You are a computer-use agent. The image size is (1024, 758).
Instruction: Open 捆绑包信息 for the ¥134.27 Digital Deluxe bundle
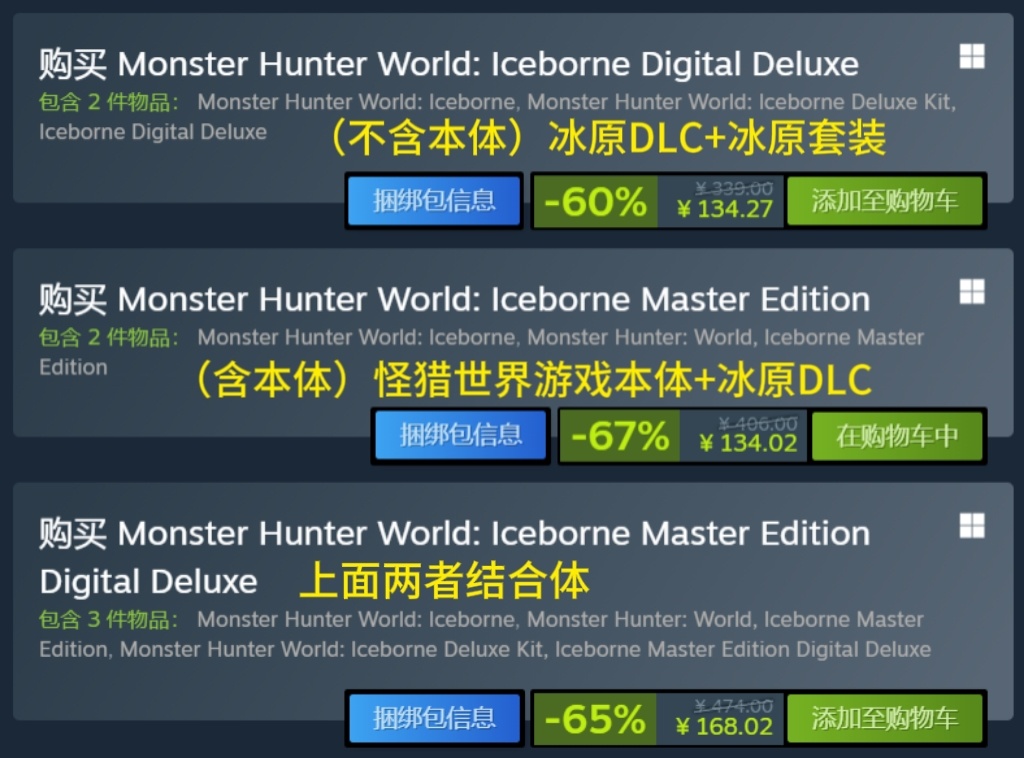[x=434, y=201]
